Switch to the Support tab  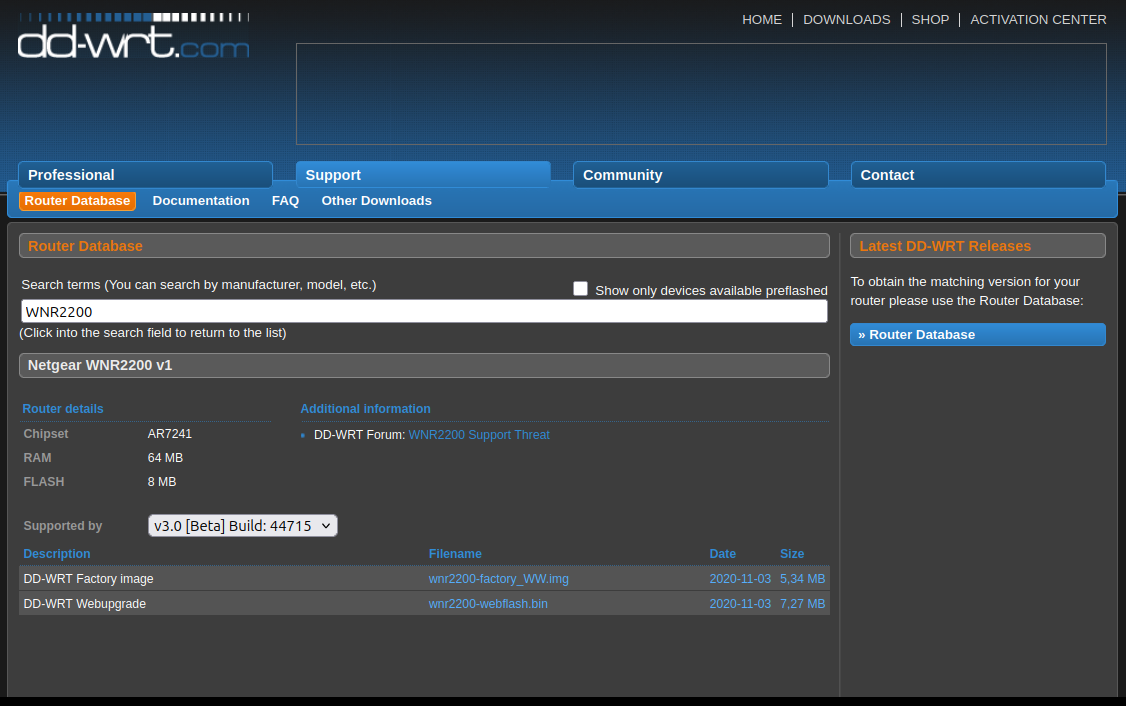pos(423,175)
